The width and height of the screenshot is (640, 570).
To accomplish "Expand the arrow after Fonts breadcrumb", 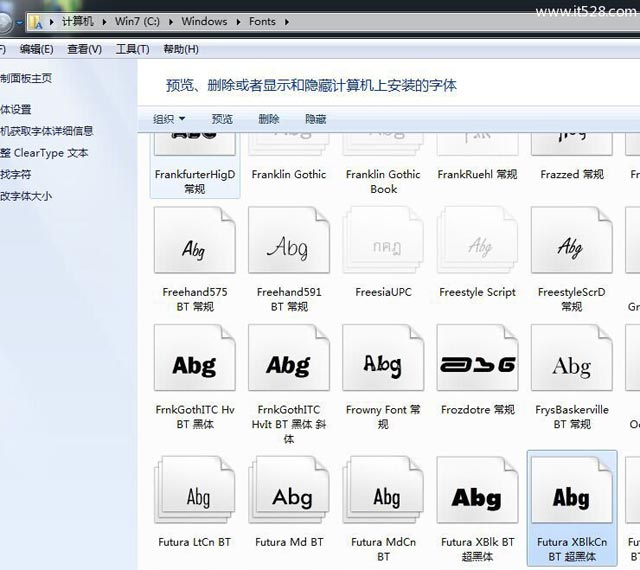I will 287,22.
